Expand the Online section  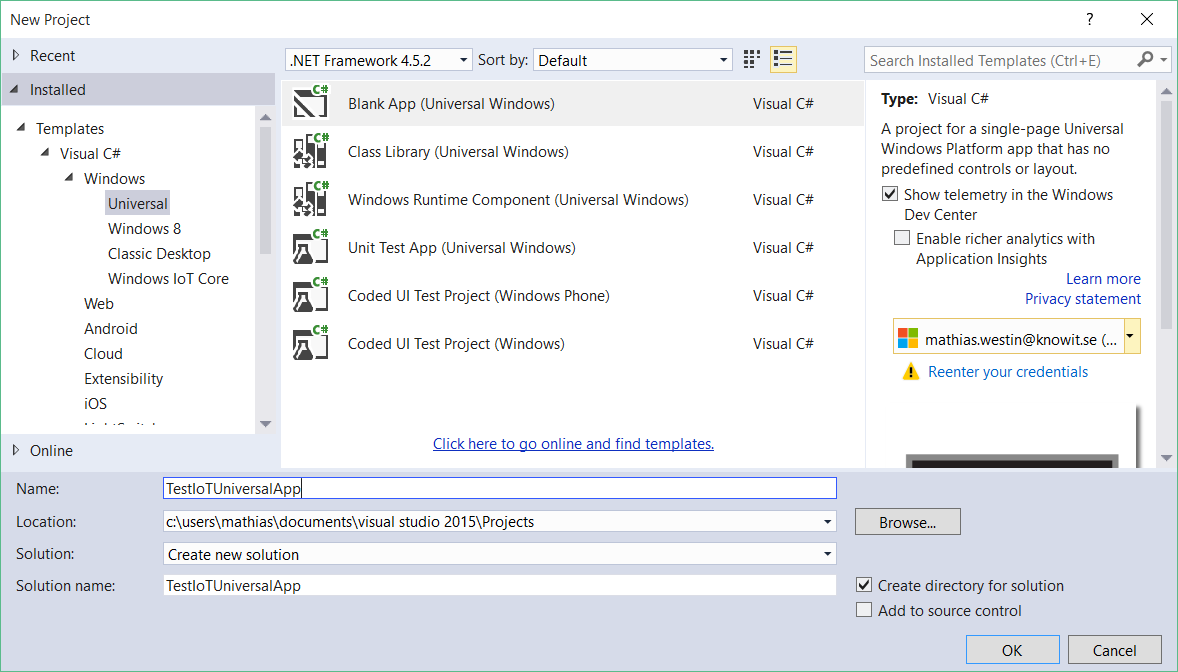[x=16, y=450]
